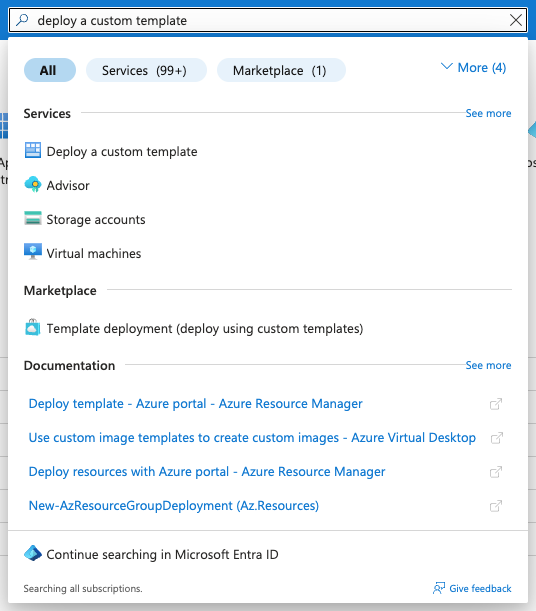This screenshot has height=611, width=536.
Task: Click the Advisor cloud icon
Action: 33,184
